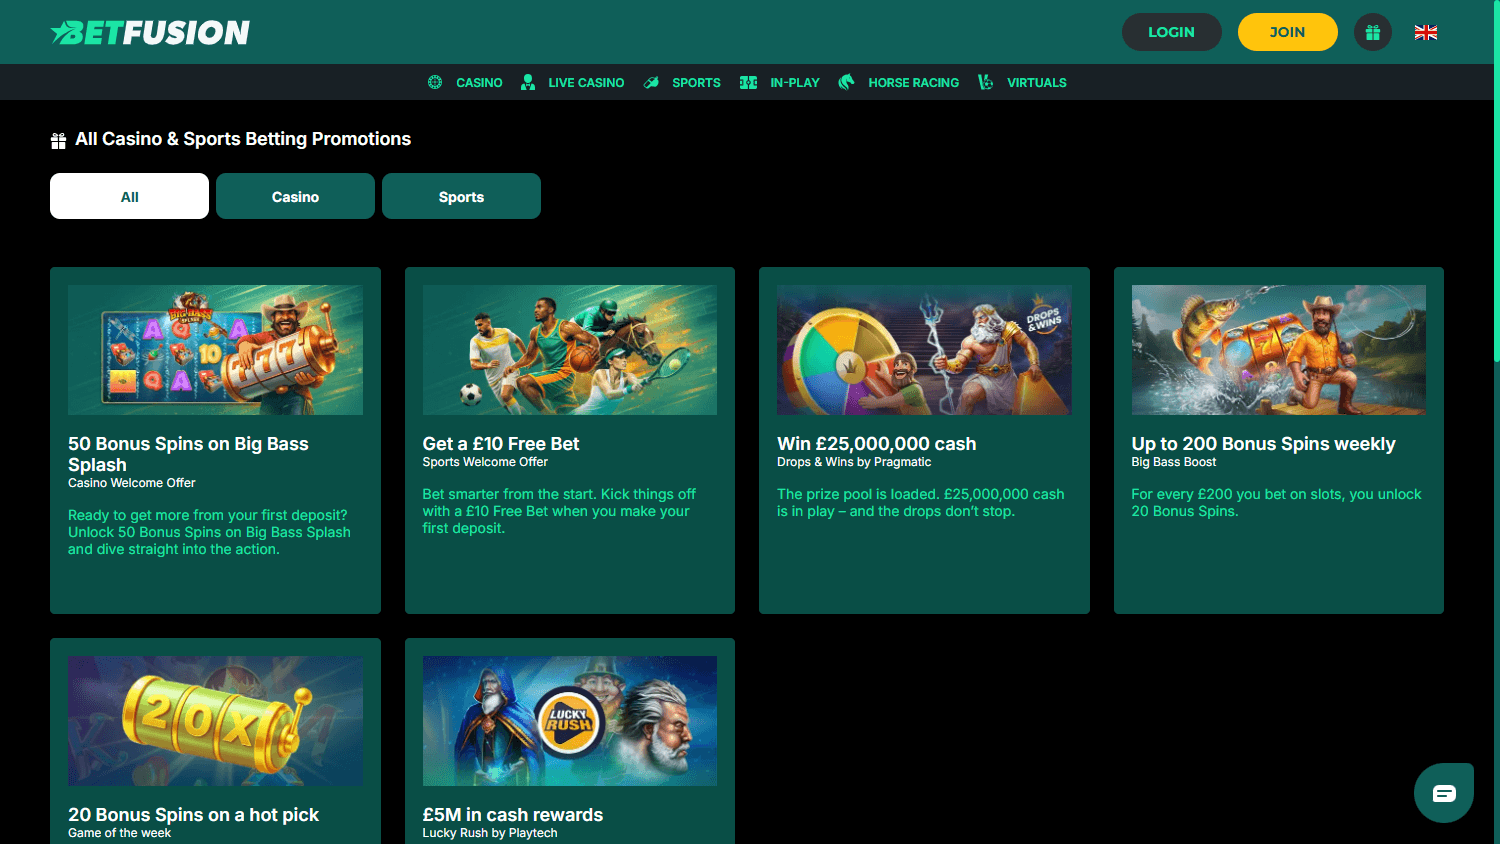
Task: Open 'Up to 200 Bonus Spins weekly' offer
Action: click(x=1263, y=444)
